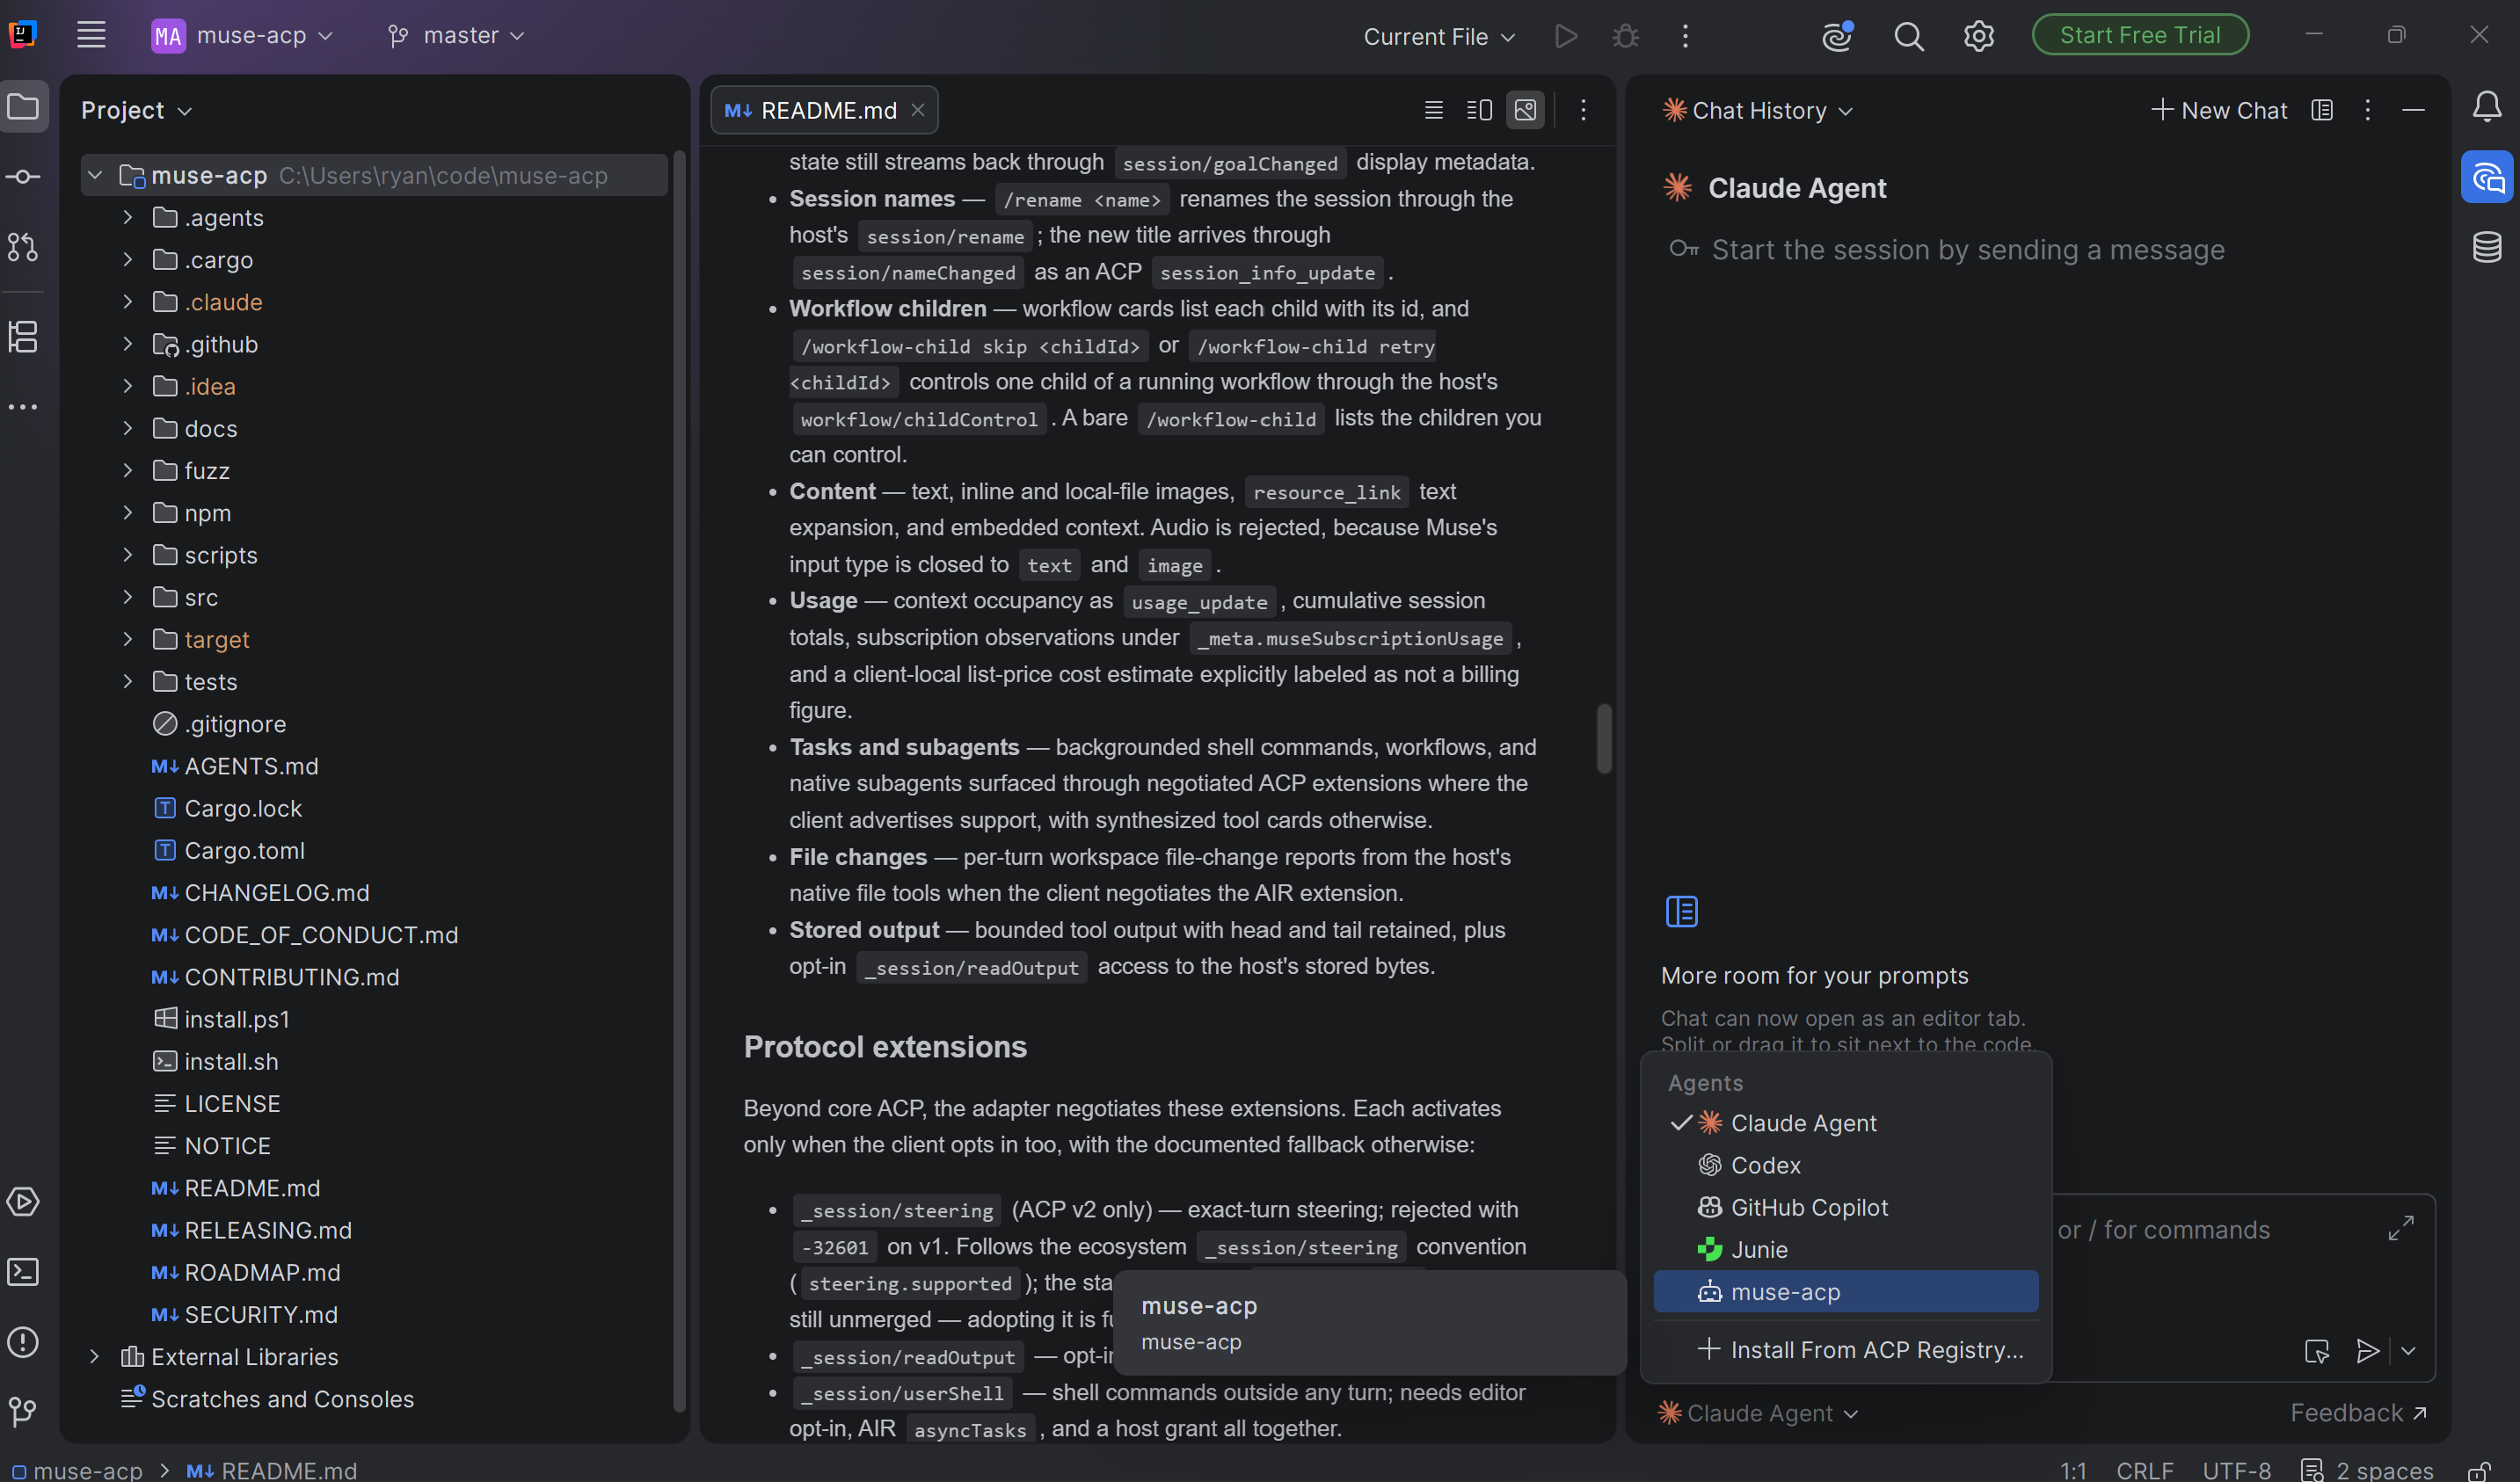Open the Project tool window icon
Viewport: 2520px width, 1482px height.
tap(24, 107)
